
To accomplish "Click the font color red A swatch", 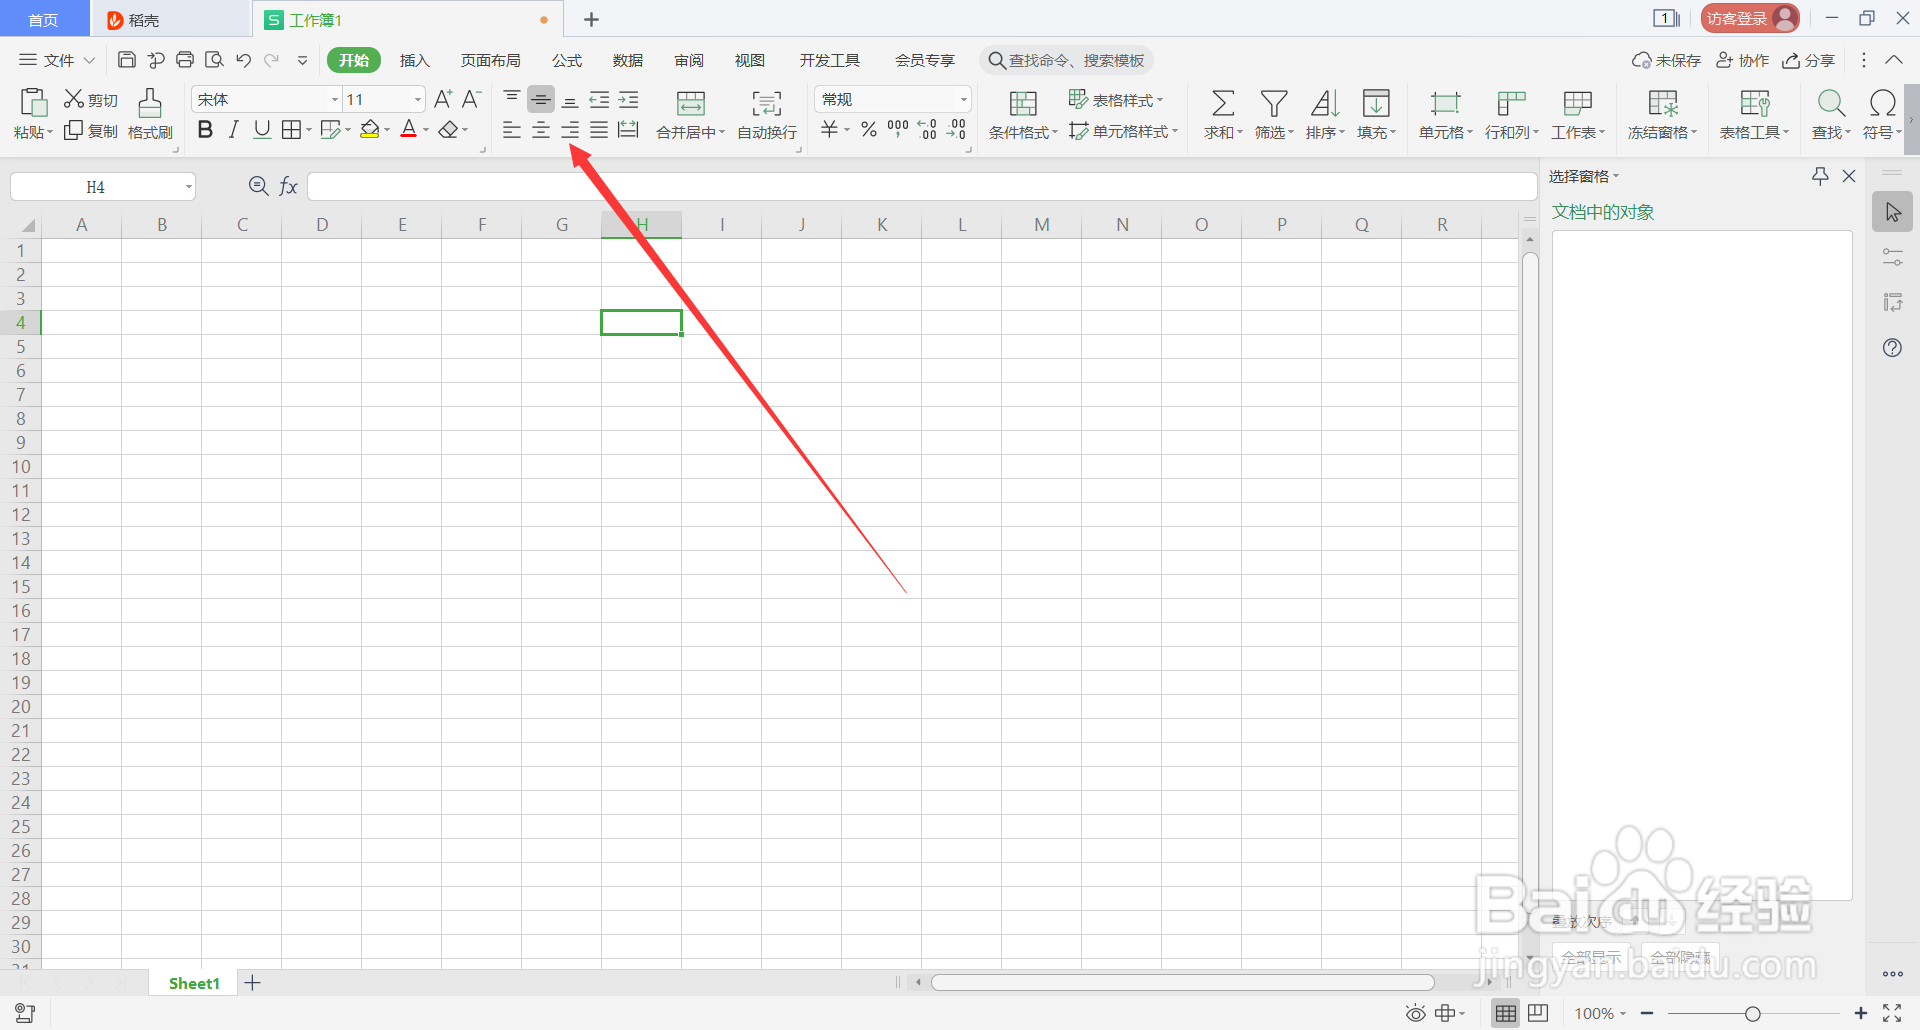I will point(408,129).
